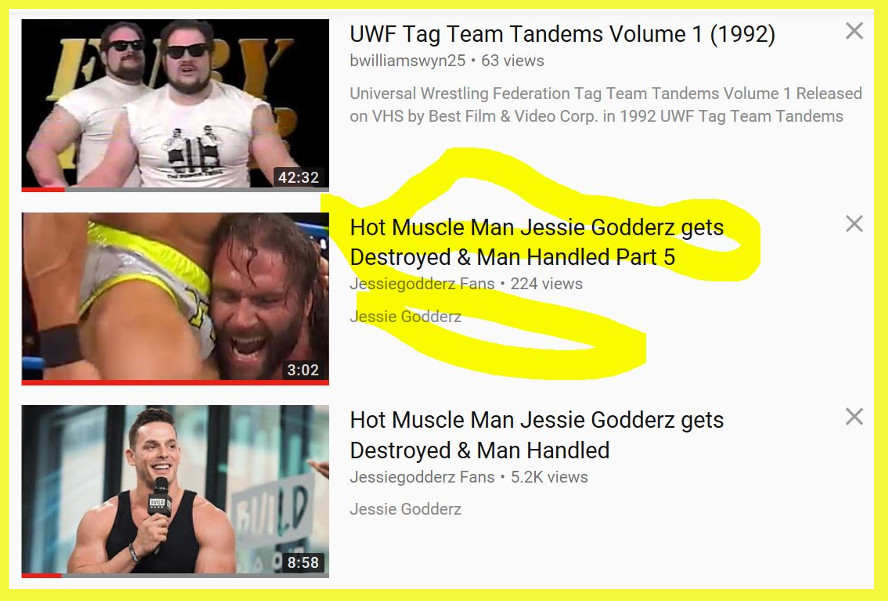This screenshot has height=601, width=888.
Task: Visit Jessiegodderz Fans channel with 5.2K views
Action: point(422,477)
